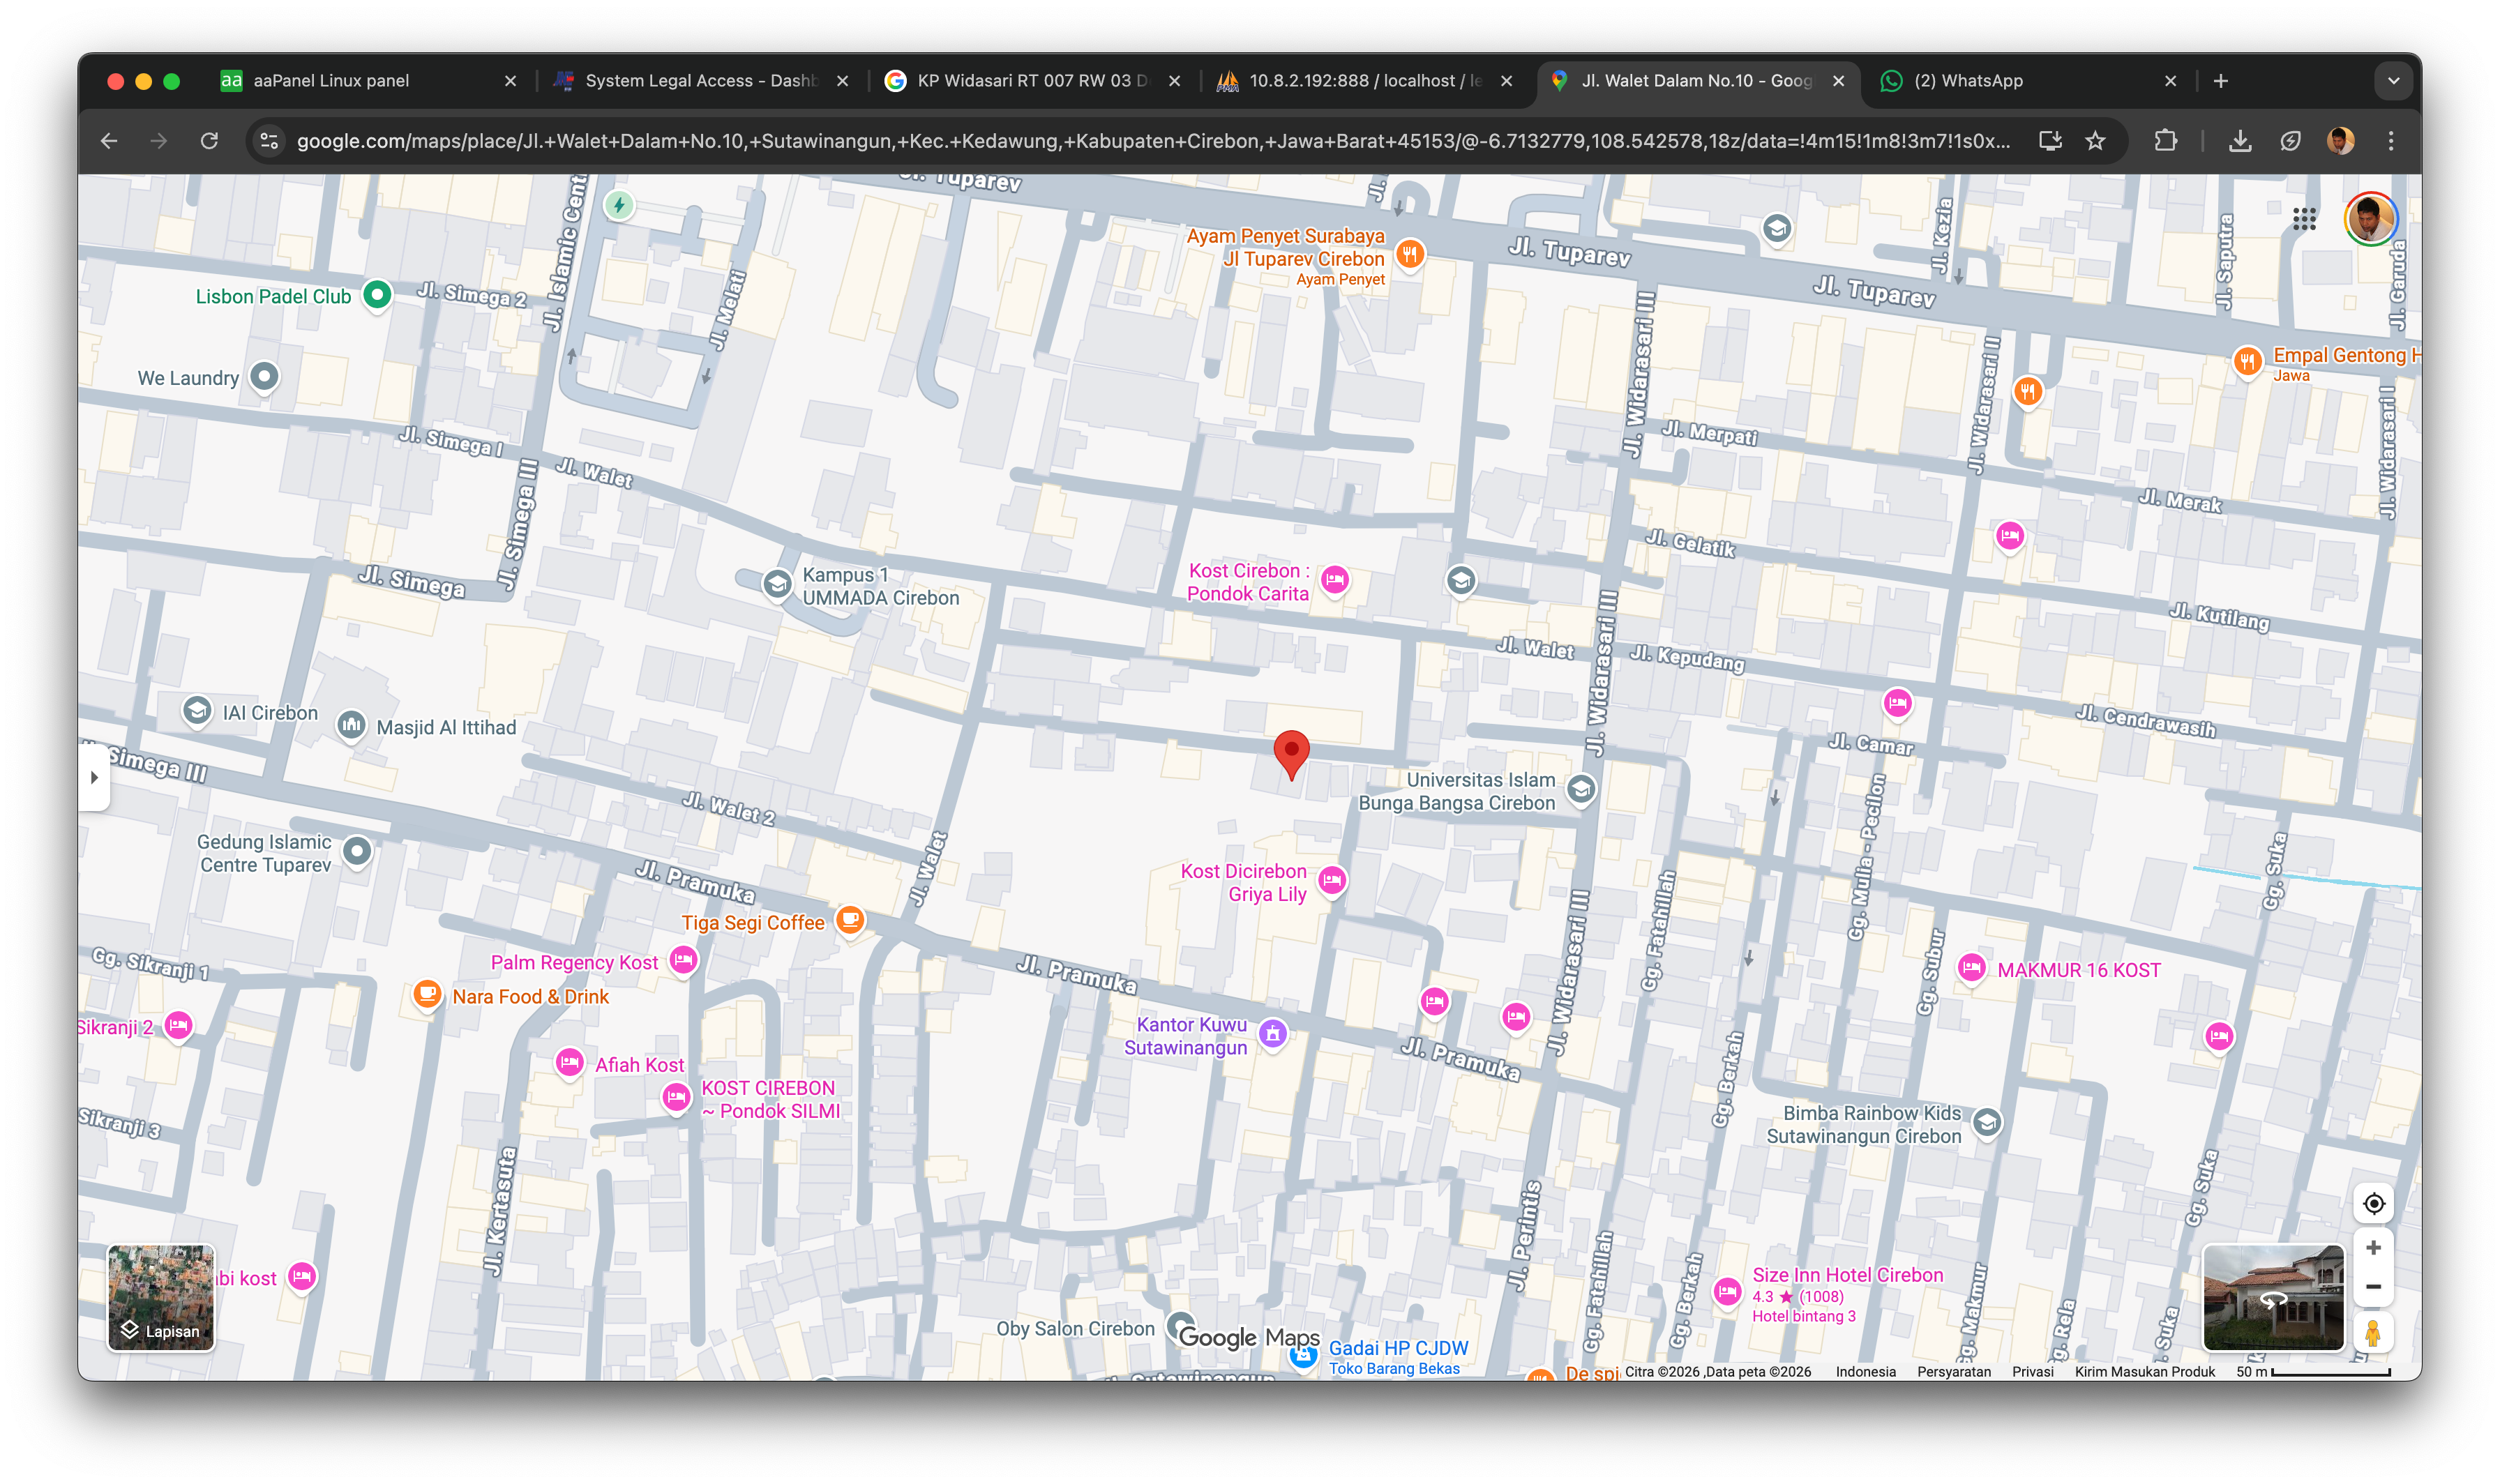This screenshot has height=1484, width=2500.
Task: Open the tab search dropdown chevron
Action: click(x=2393, y=81)
